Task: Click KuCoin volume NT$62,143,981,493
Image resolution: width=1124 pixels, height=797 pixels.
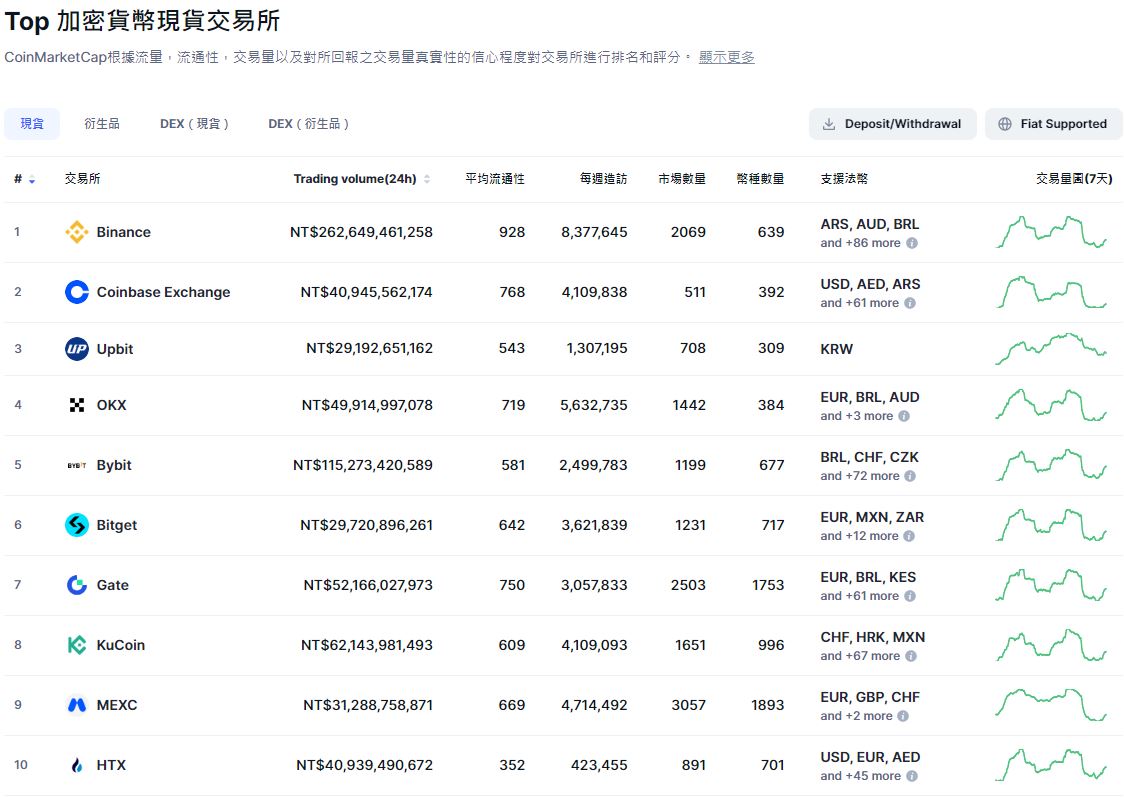Action: [x=367, y=645]
